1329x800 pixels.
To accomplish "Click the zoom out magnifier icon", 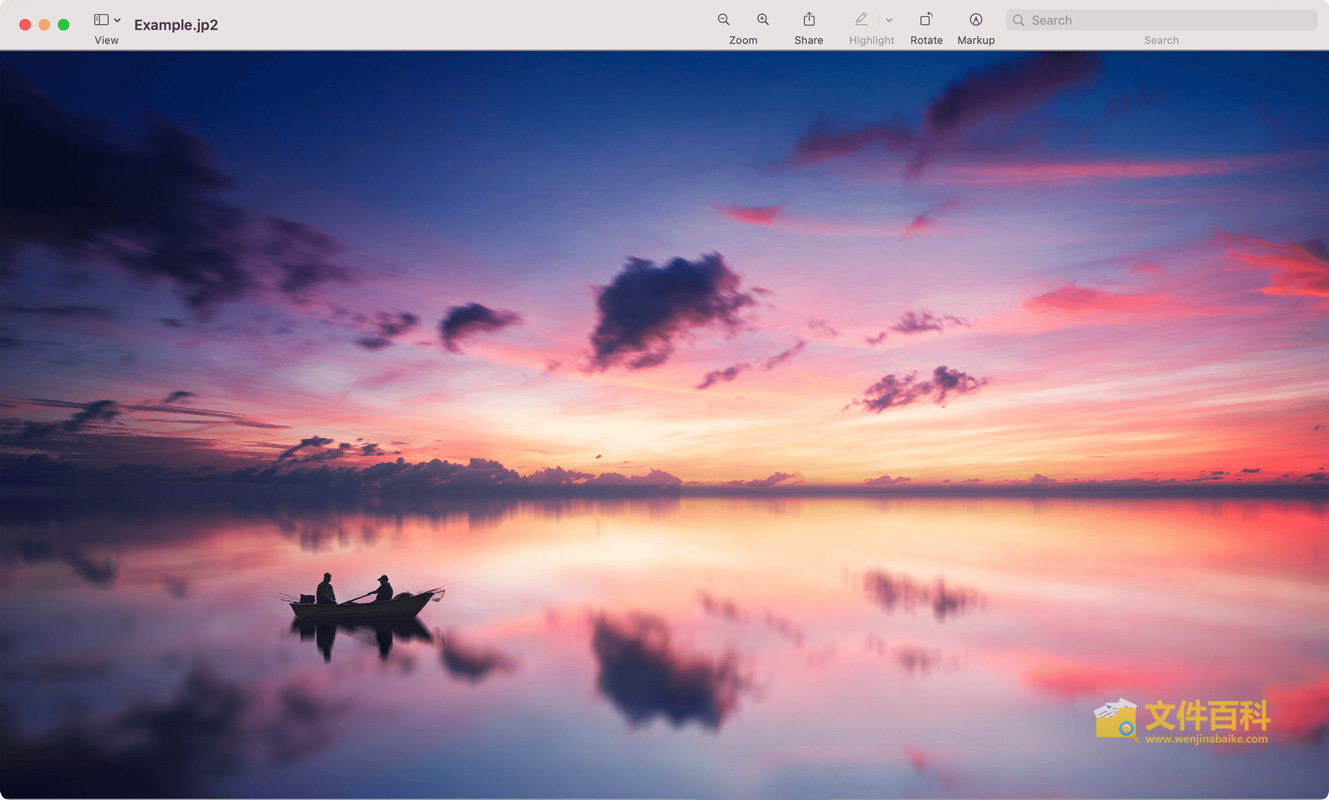I will (x=723, y=20).
